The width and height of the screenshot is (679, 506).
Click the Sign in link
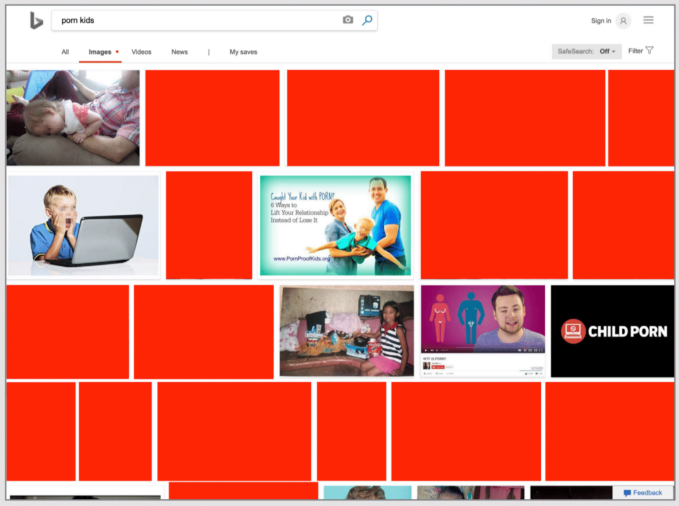[x=600, y=20]
